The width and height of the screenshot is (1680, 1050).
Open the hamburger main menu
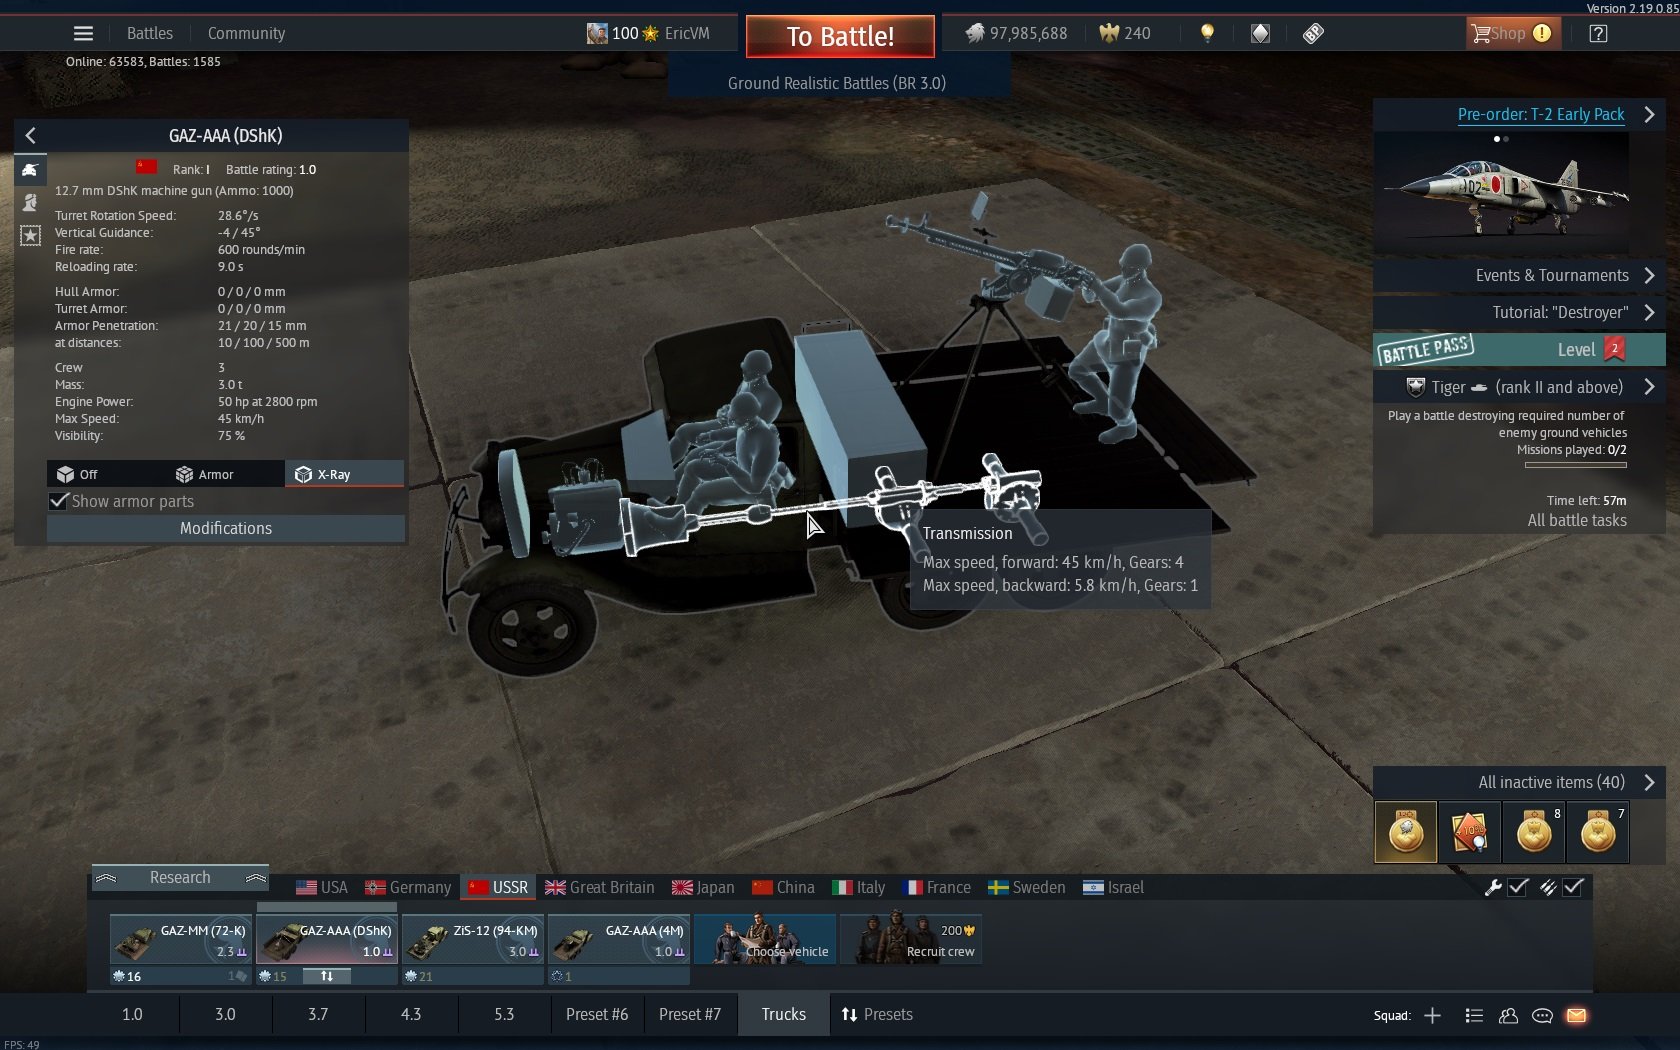coord(83,33)
